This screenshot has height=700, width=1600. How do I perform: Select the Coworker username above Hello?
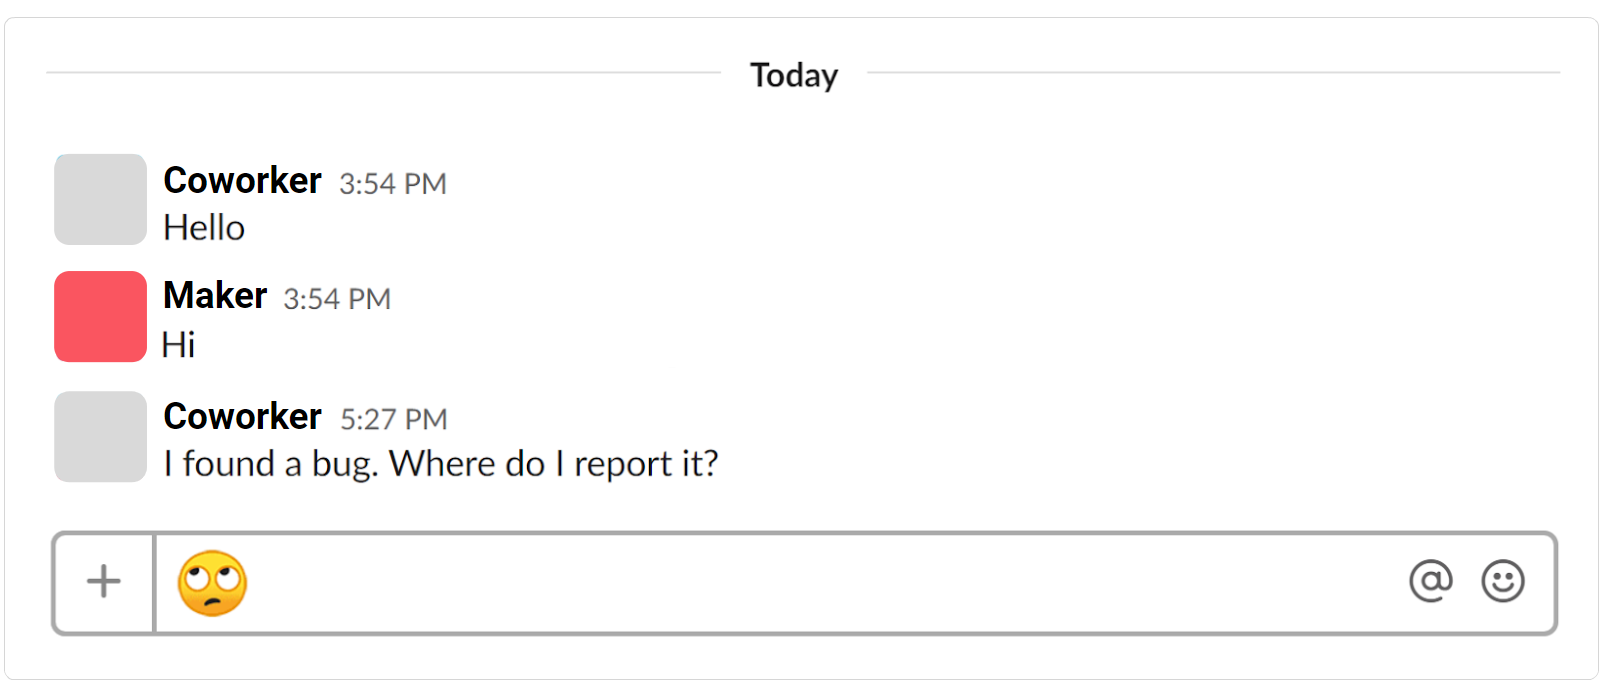coord(241,182)
